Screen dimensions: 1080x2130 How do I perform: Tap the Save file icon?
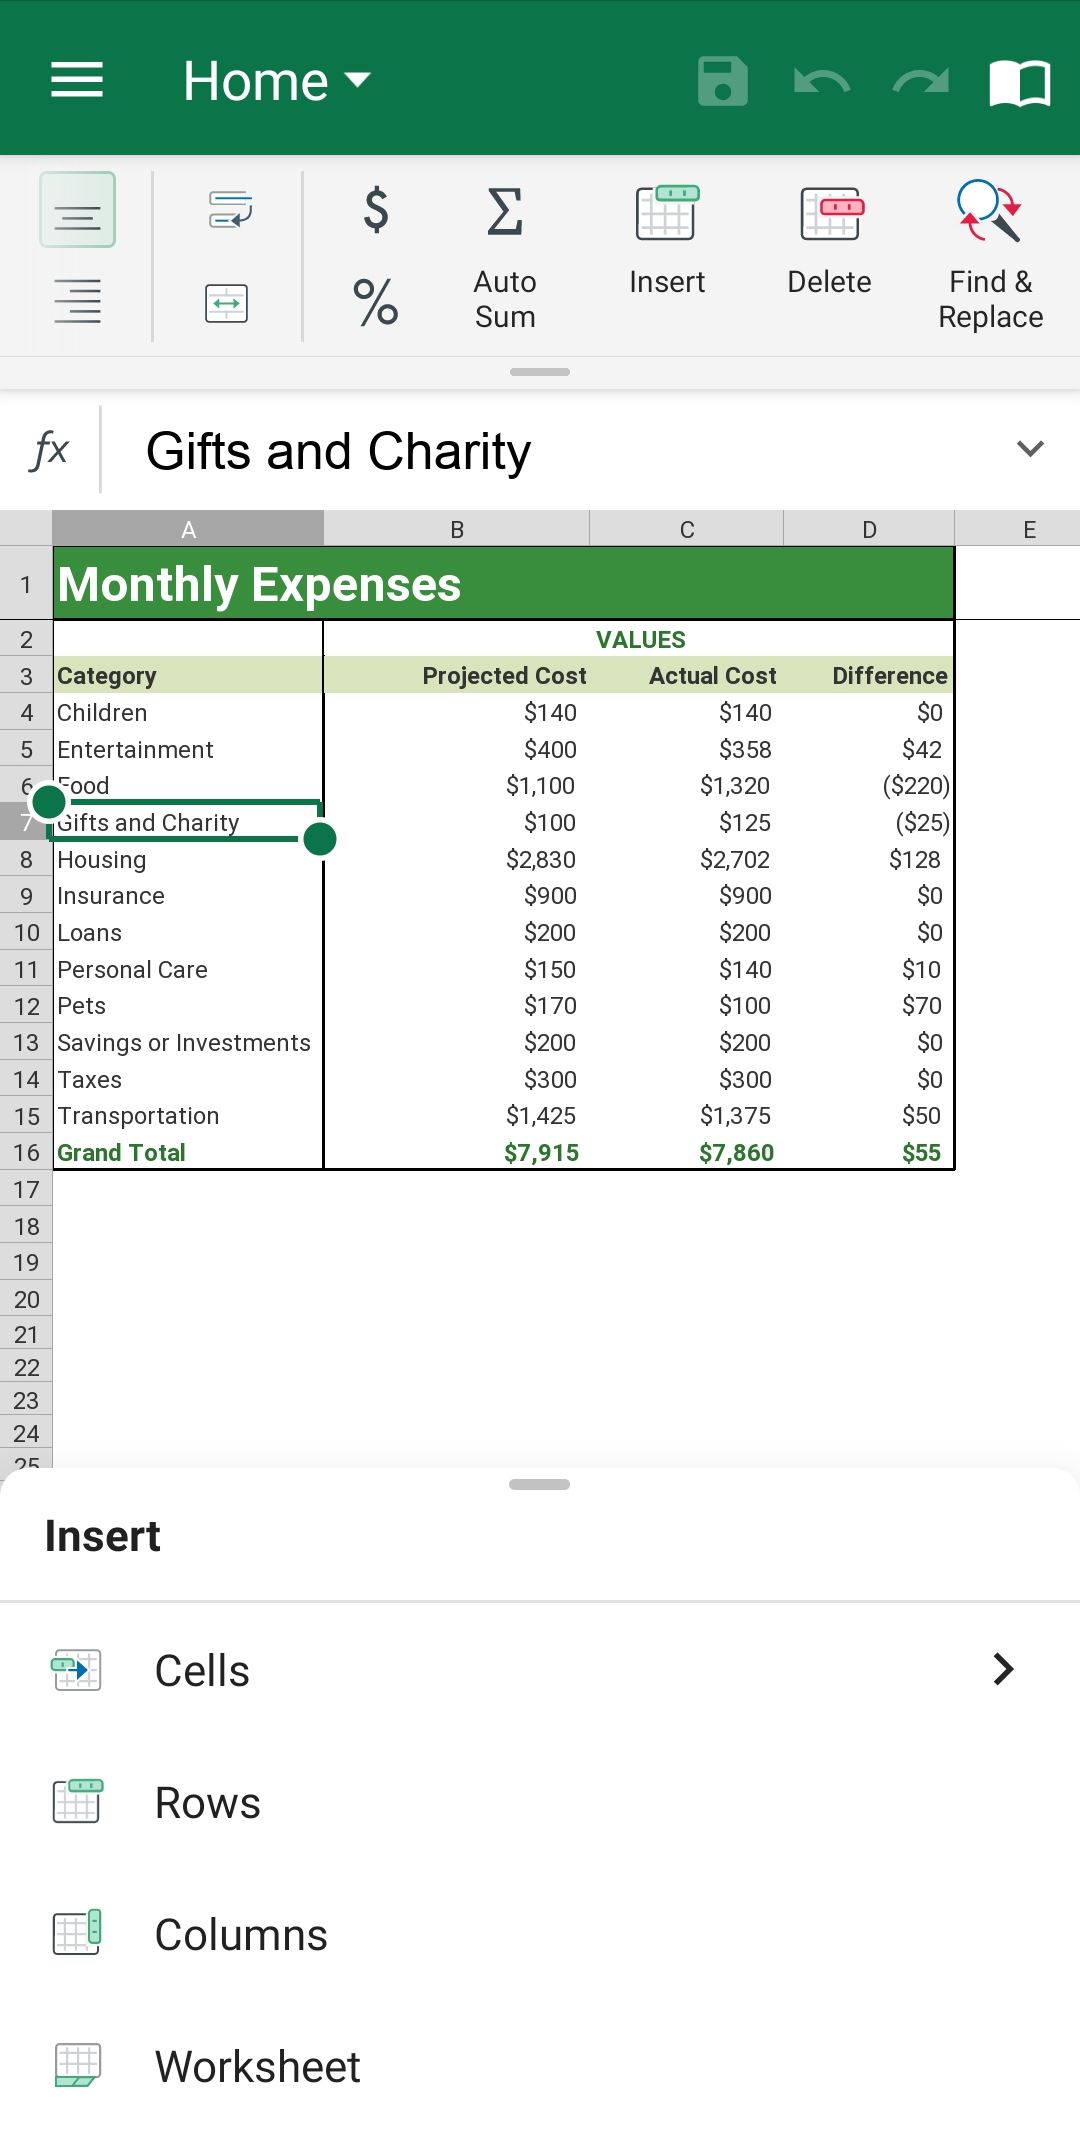(723, 81)
